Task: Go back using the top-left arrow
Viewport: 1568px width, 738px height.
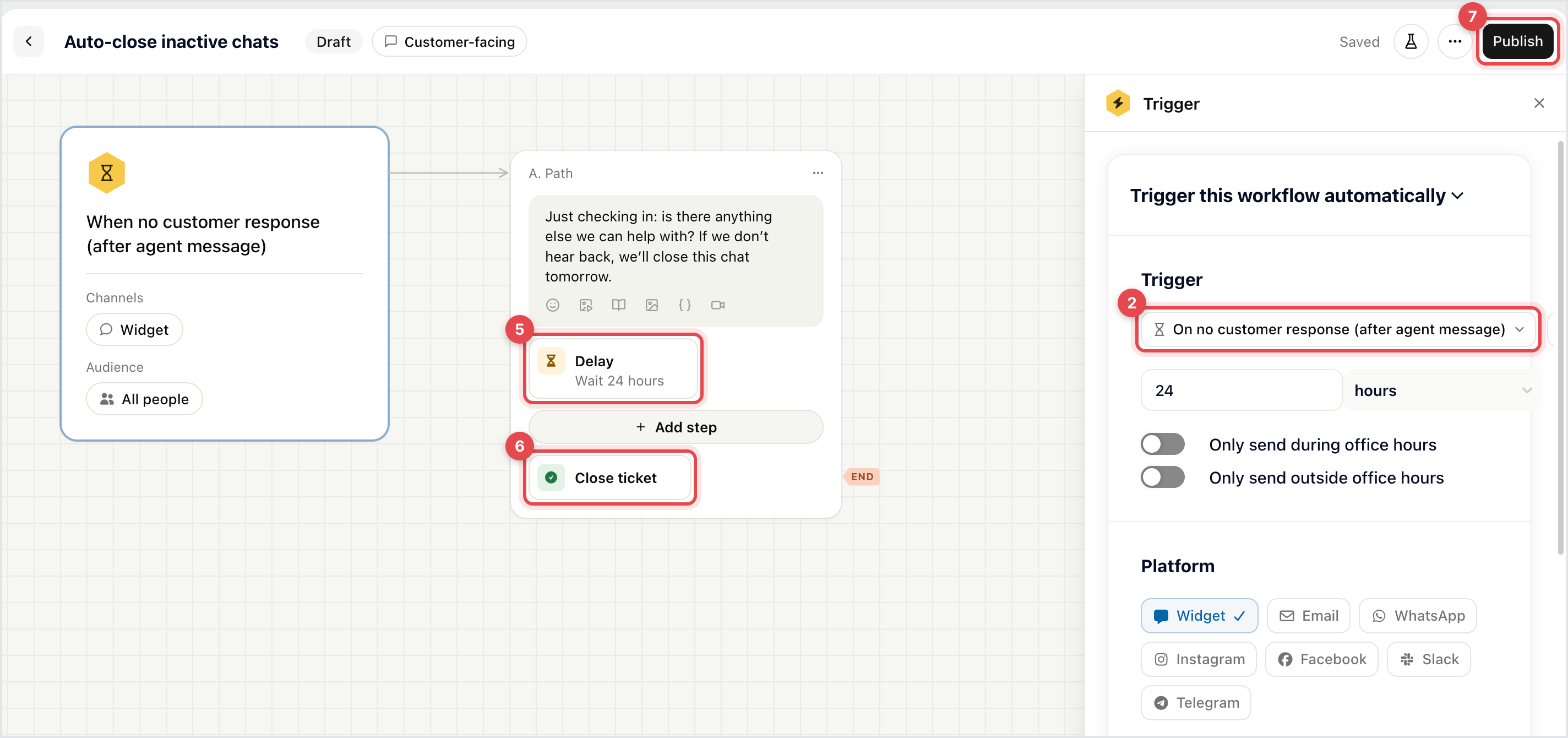Action: click(x=28, y=42)
